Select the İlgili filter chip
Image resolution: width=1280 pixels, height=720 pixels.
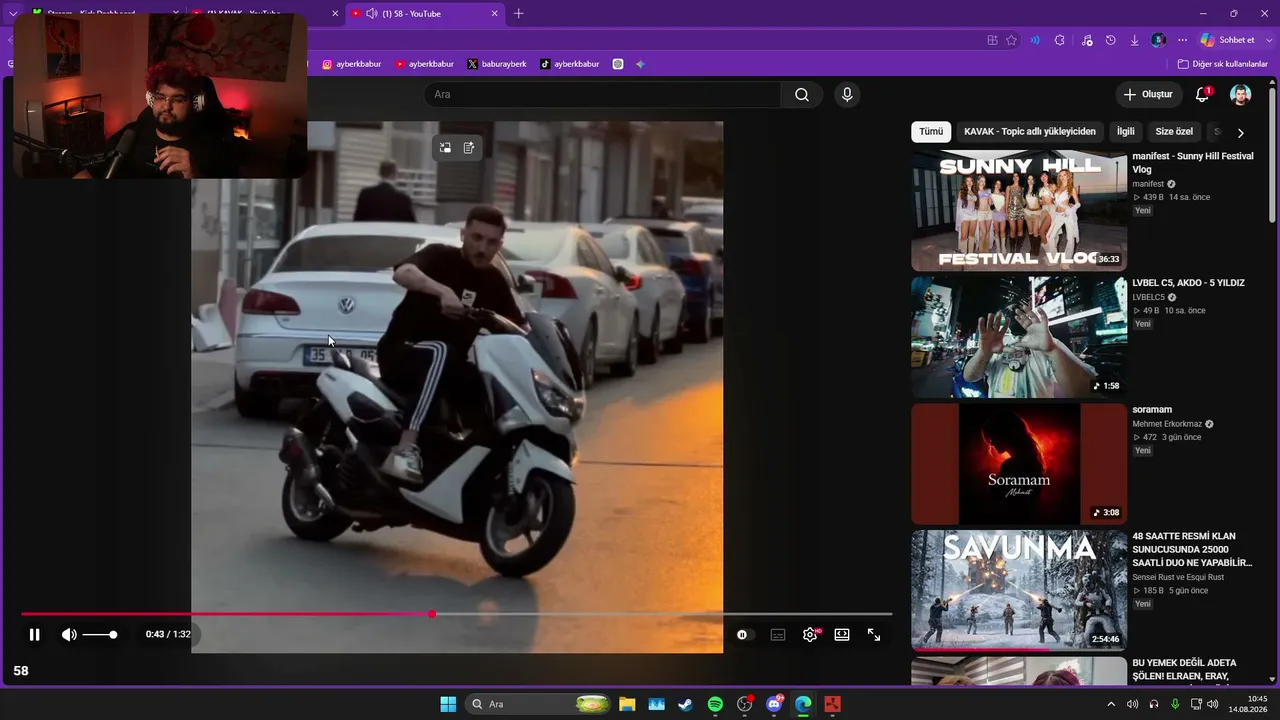1126,132
